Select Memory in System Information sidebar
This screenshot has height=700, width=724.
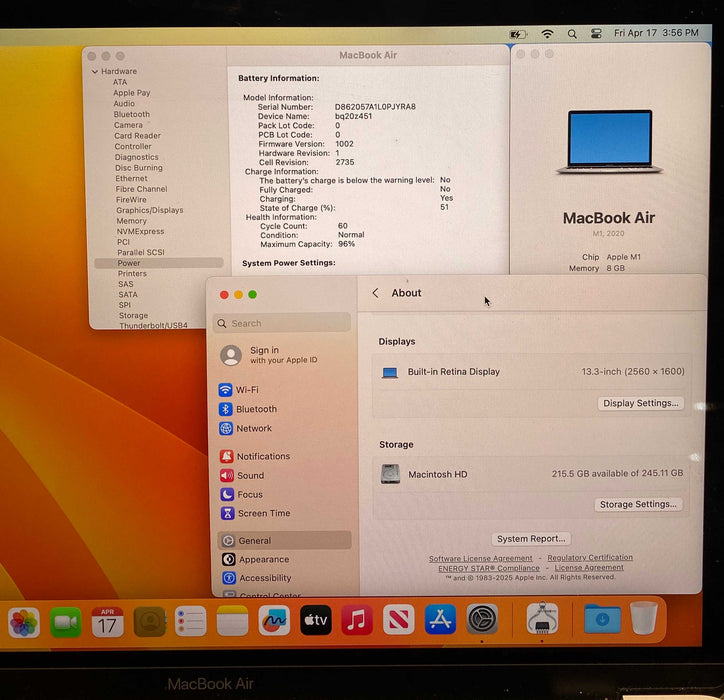pyautogui.click(x=131, y=221)
